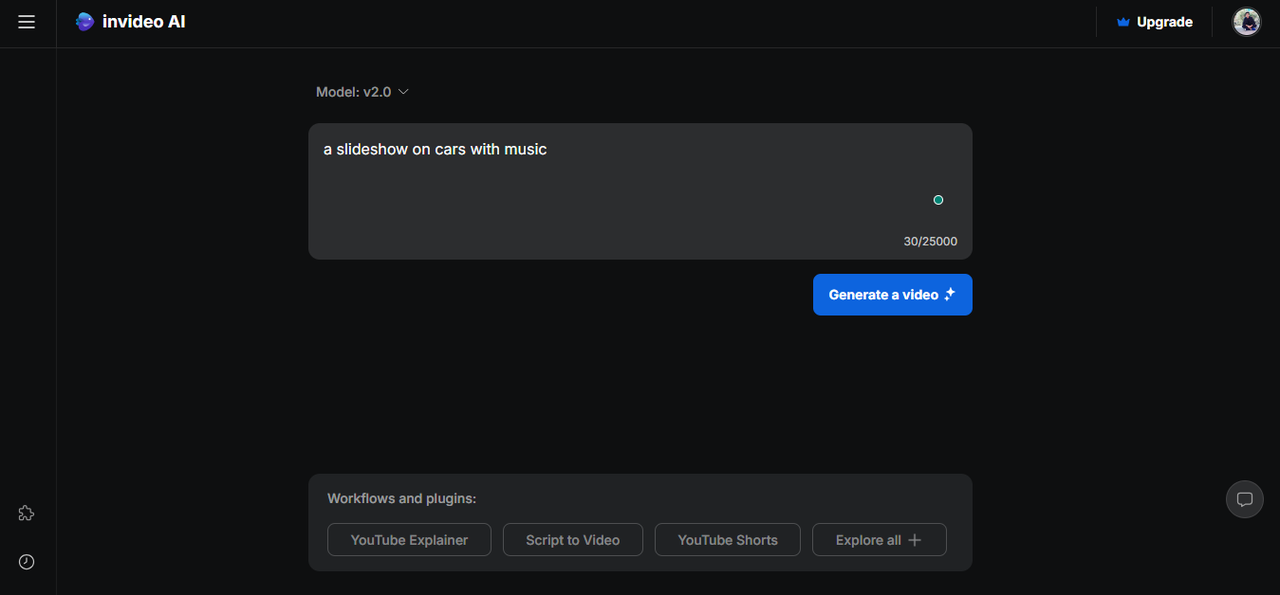Click the green circle indicator in prompt box
The height and width of the screenshot is (595, 1280).
[938, 200]
